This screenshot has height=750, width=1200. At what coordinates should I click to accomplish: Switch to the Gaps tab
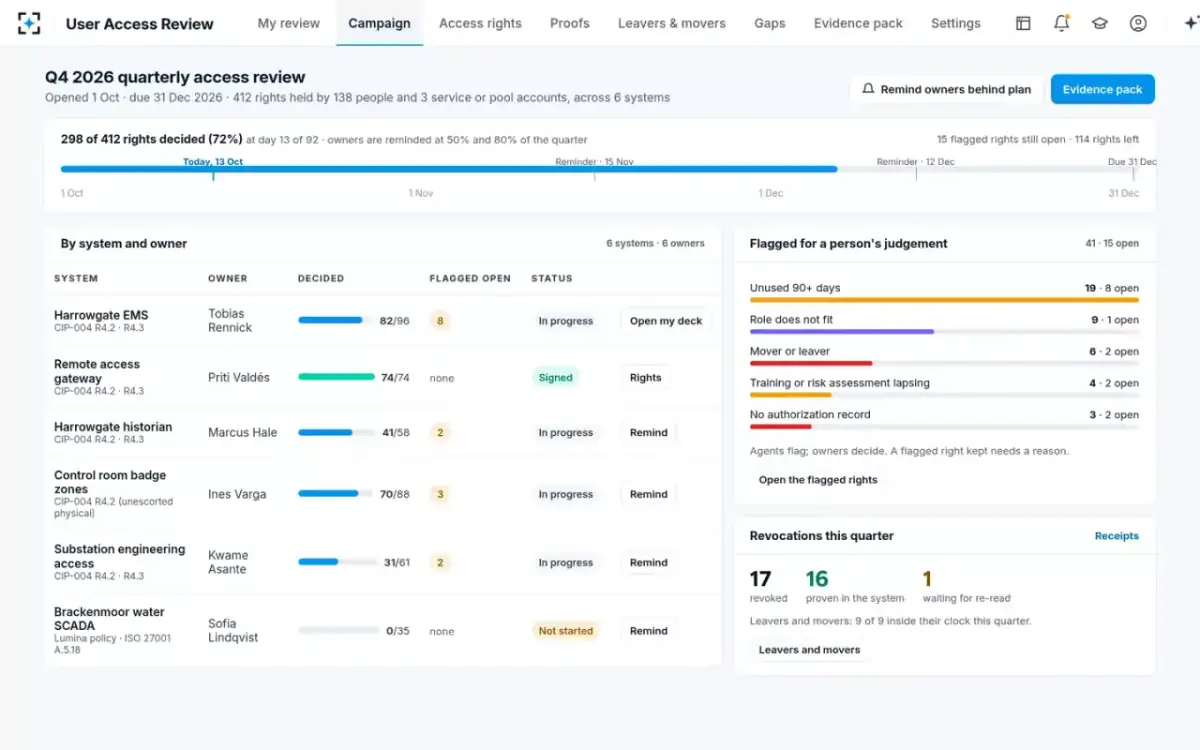(770, 23)
